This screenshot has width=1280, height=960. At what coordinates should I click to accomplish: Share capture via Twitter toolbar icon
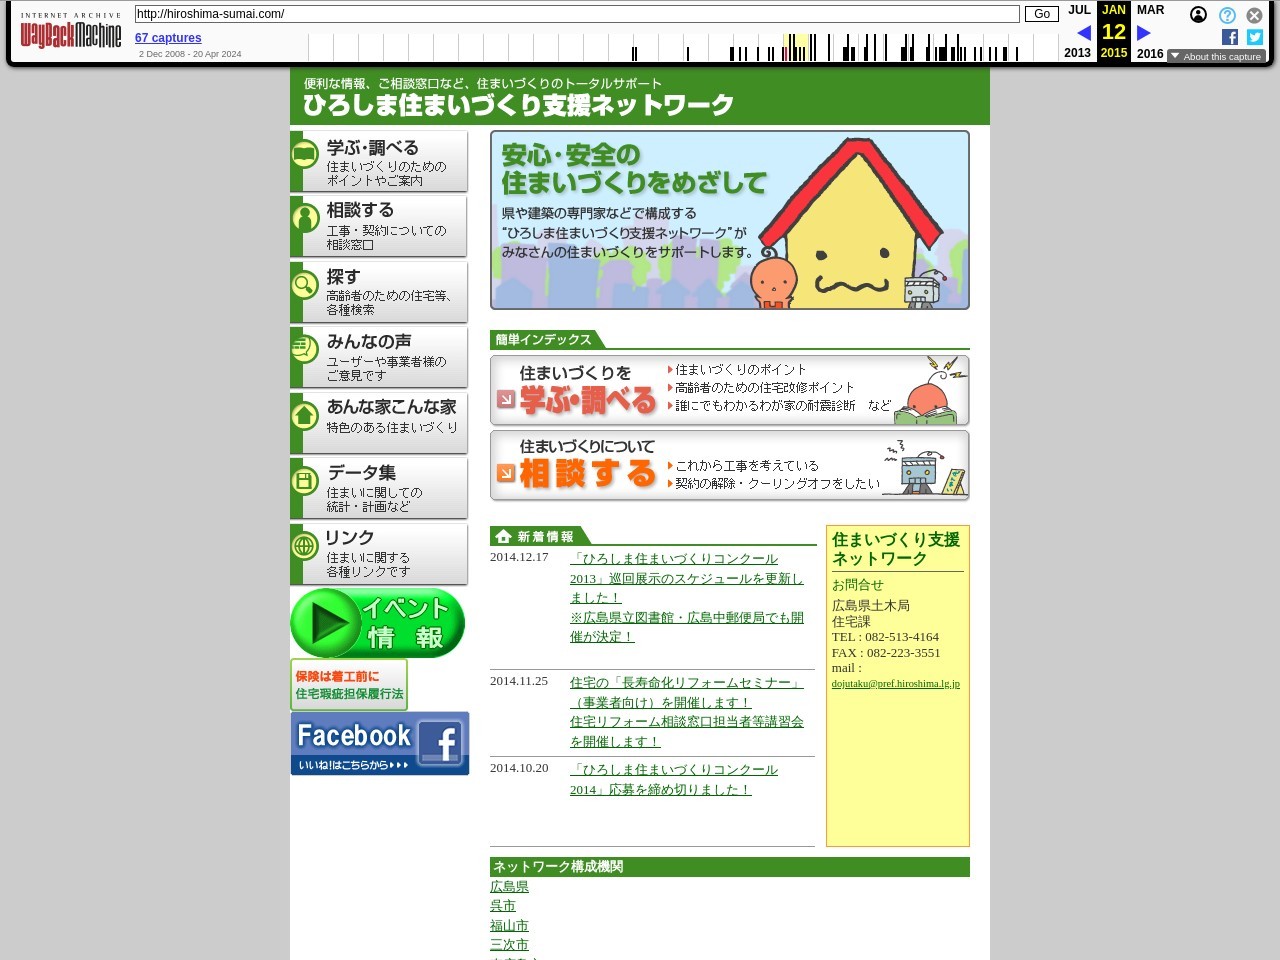(x=1255, y=37)
